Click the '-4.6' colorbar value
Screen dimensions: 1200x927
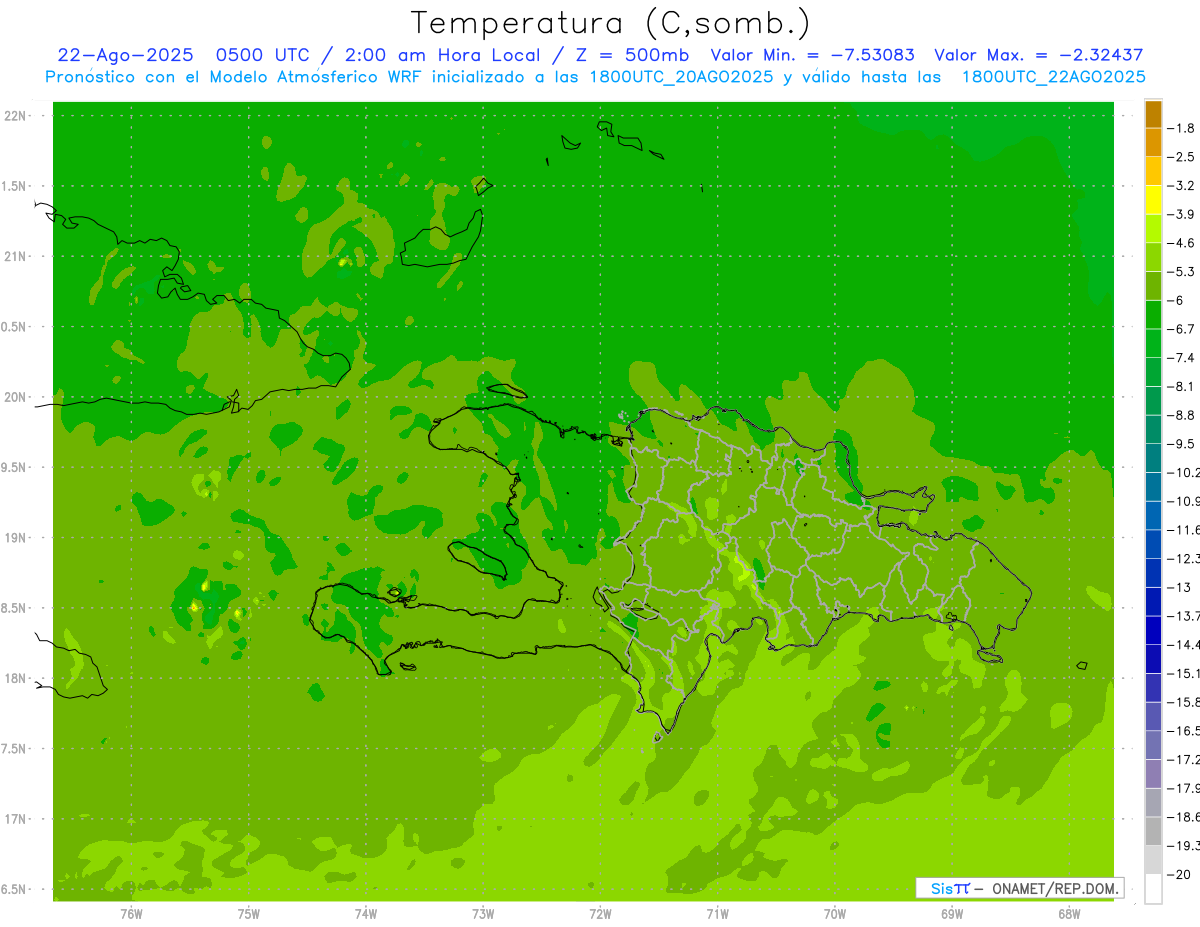tap(1181, 243)
